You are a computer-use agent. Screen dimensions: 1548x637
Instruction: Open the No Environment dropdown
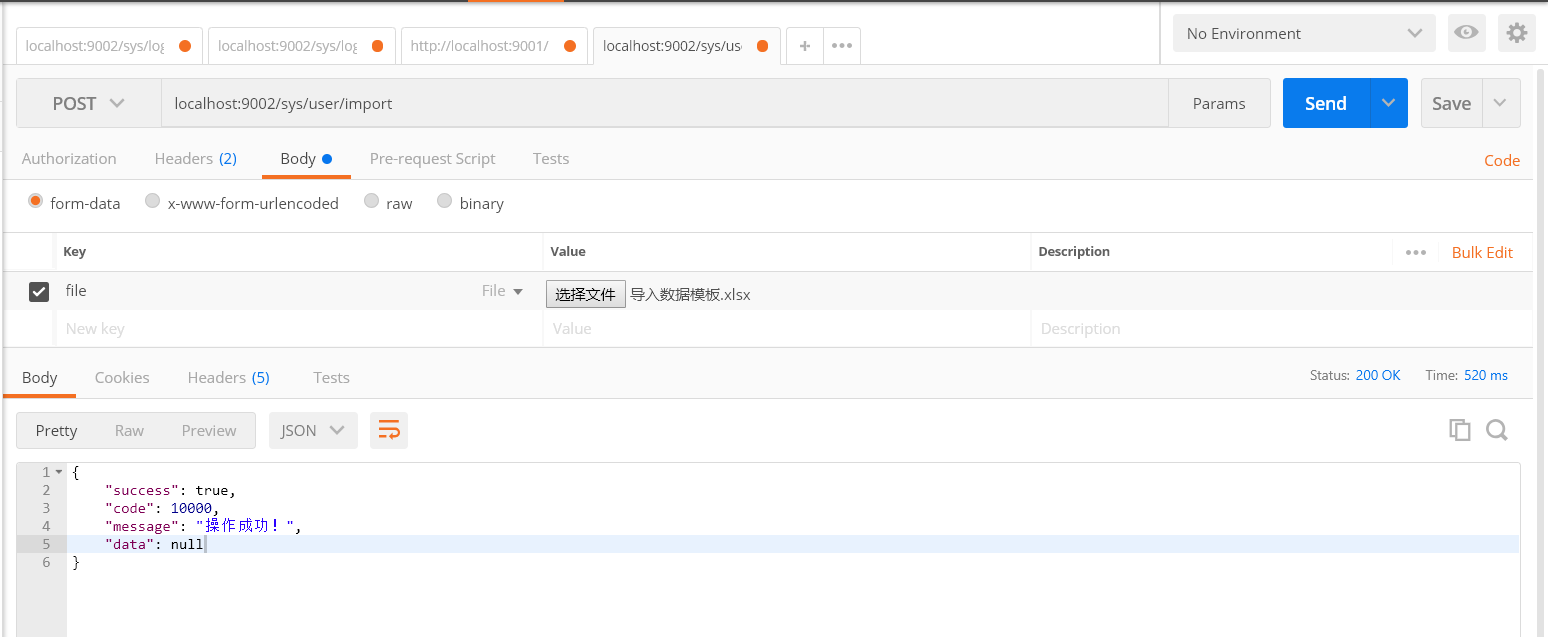tap(1304, 33)
